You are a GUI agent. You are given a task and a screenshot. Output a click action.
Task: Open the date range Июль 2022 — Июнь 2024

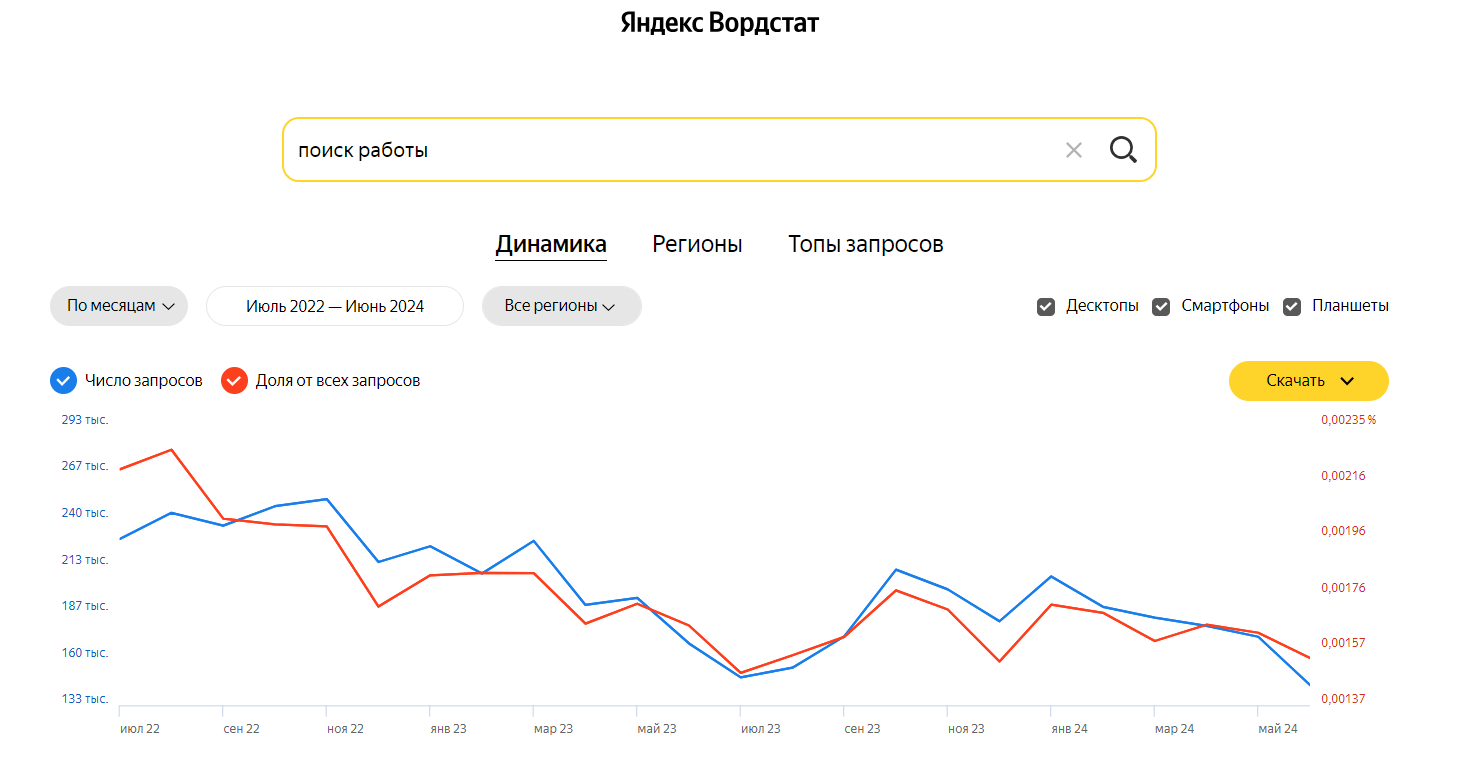pos(335,306)
